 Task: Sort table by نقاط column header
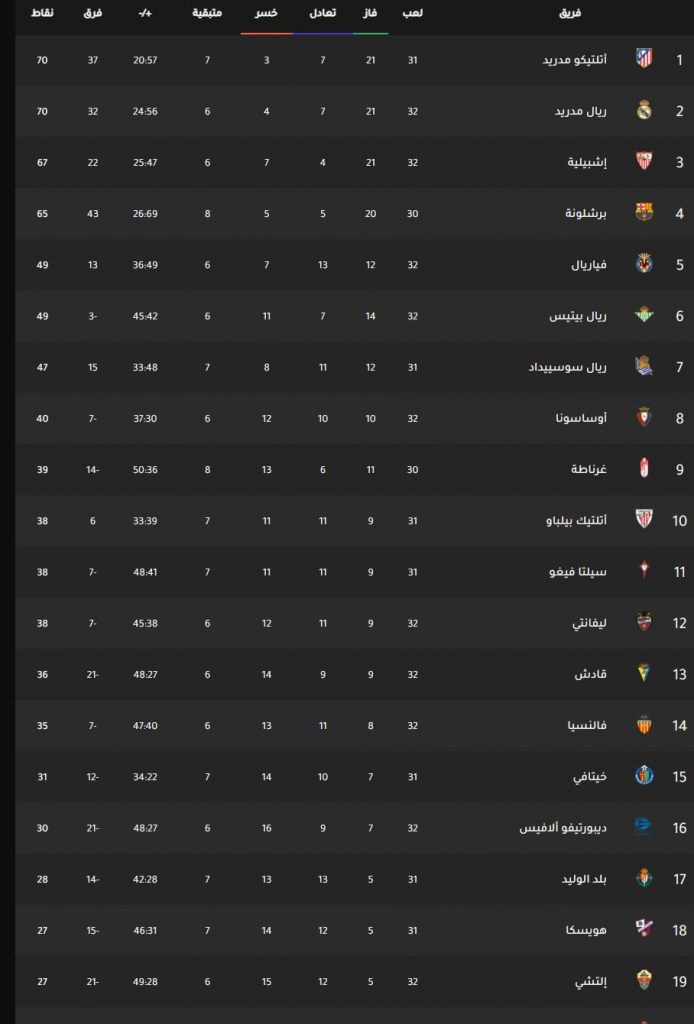tap(42, 13)
